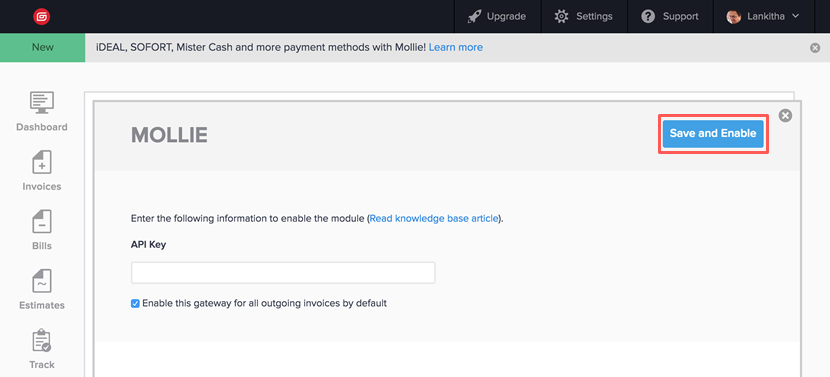Open the Invoices document-plus icon

pyautogui.click(x=41, y=162)
